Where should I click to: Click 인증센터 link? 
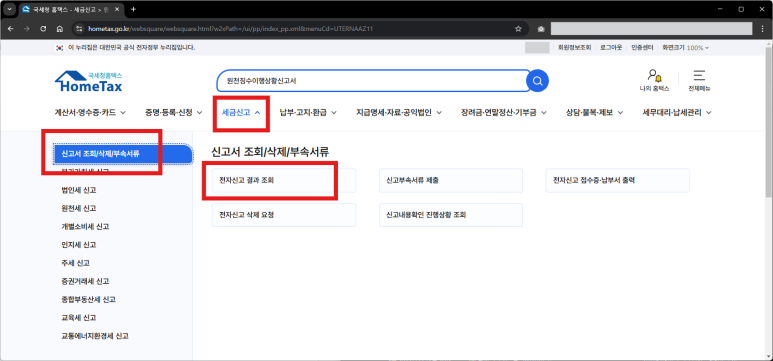point(642,48)
